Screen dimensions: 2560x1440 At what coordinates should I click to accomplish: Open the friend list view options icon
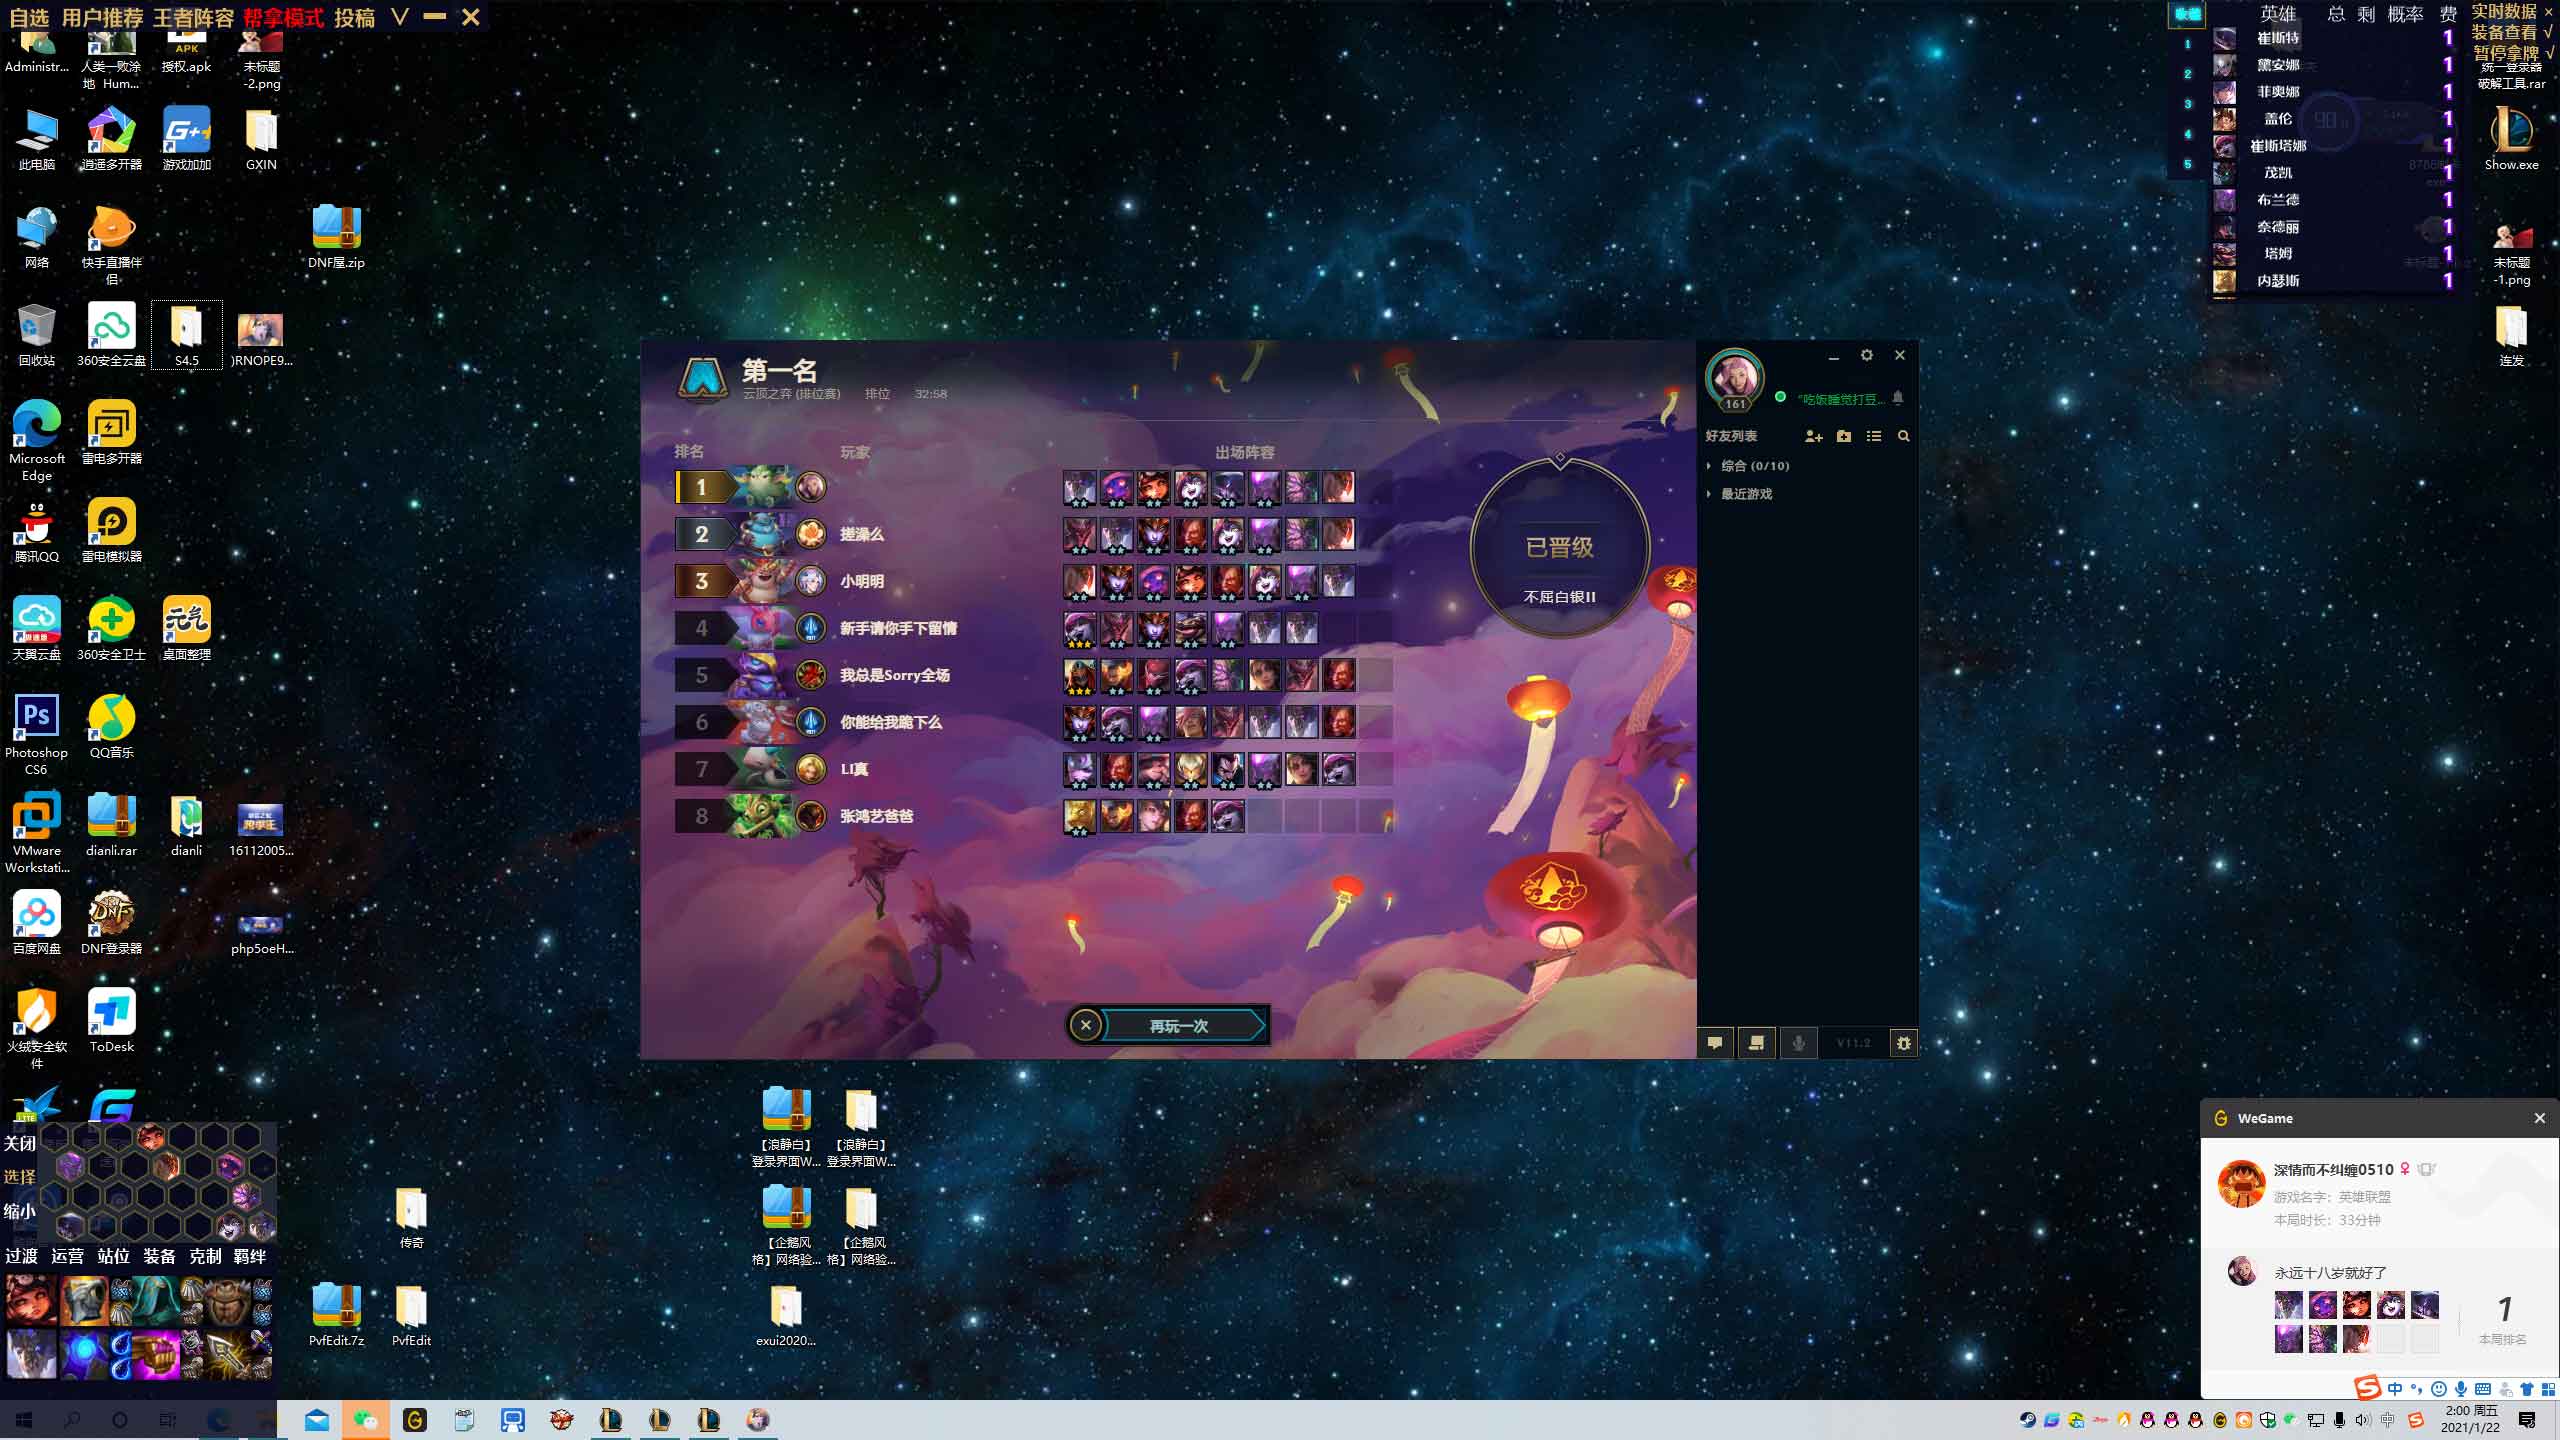(1874, 436)
